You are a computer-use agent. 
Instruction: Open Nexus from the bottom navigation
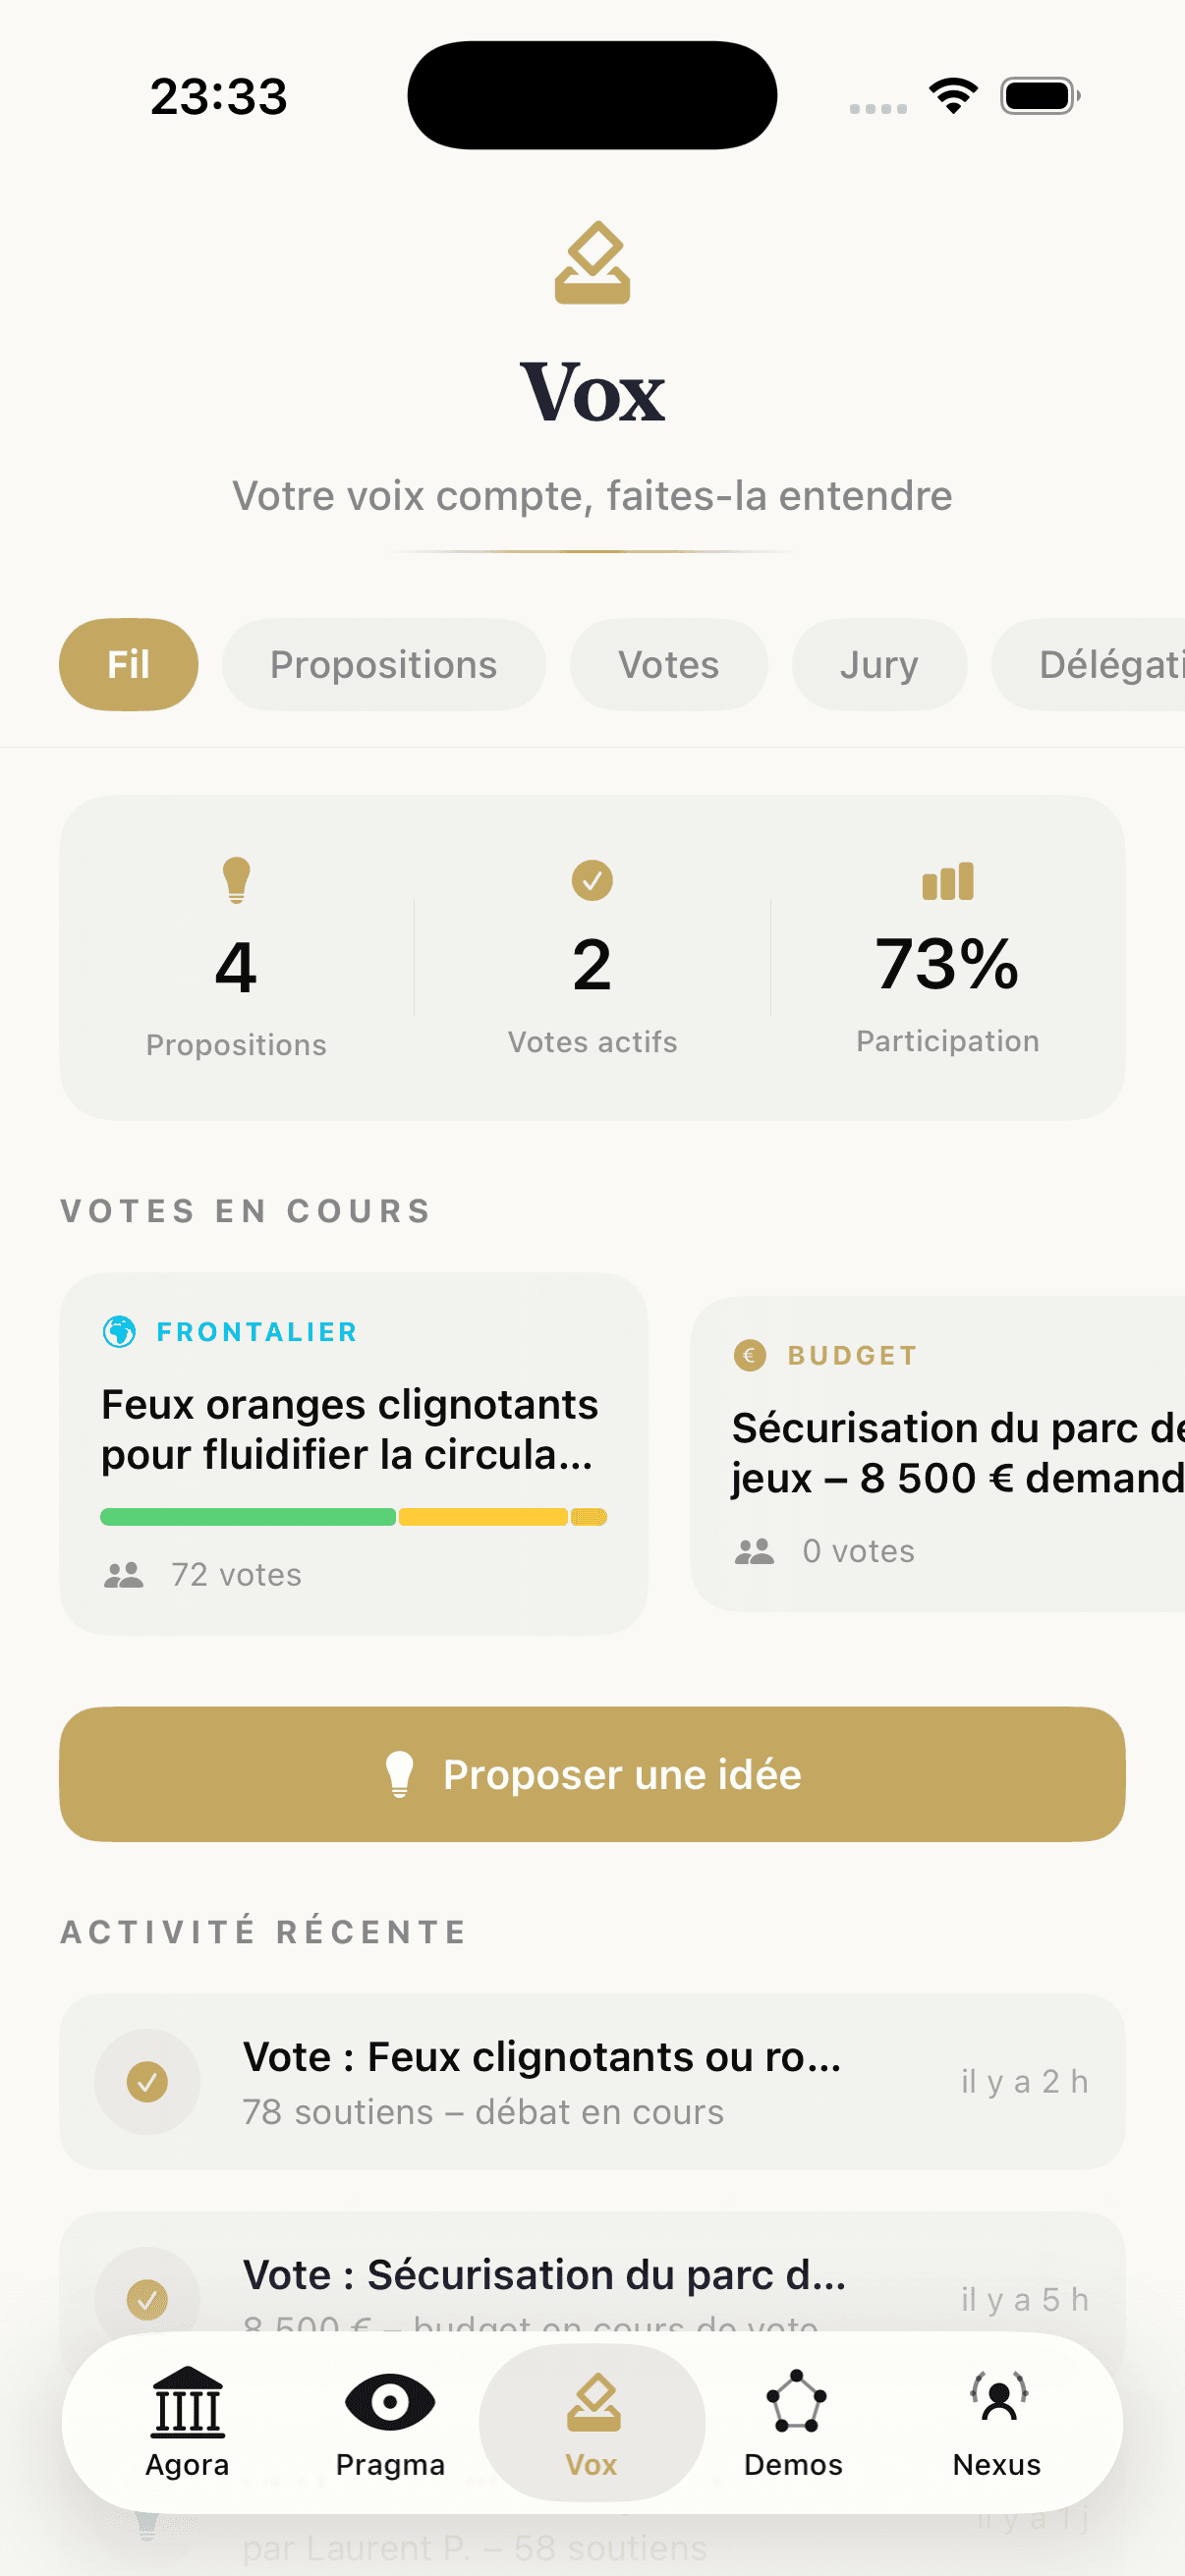pyautogui.click(x=997, y=2421)
